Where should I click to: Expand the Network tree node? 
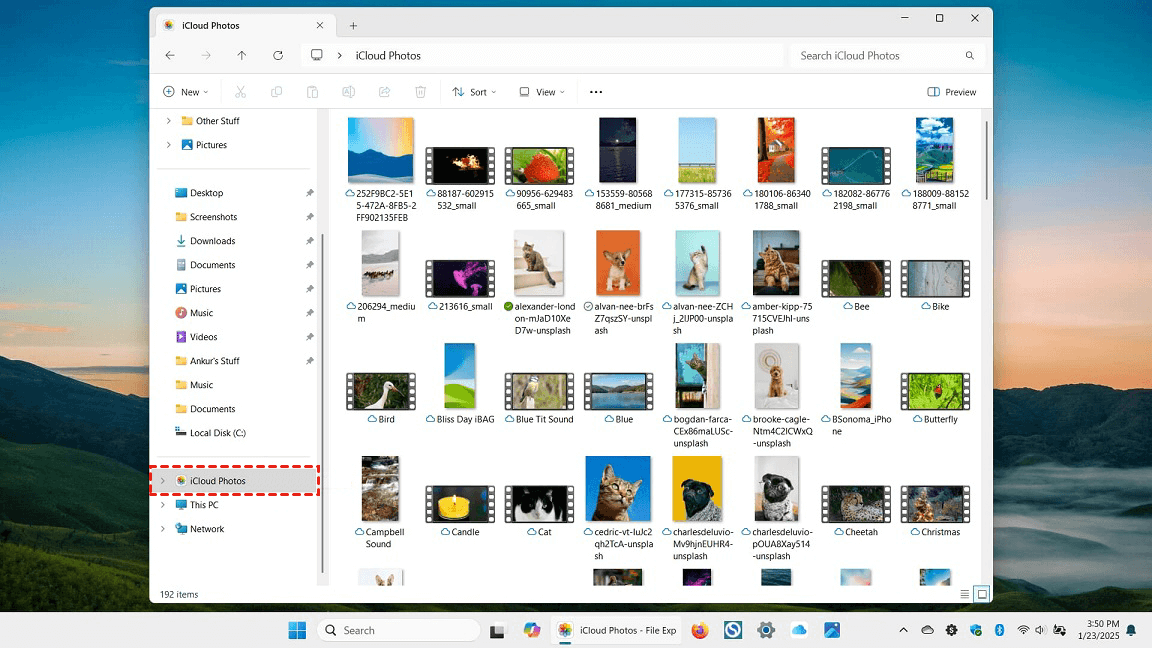coord(163,529)
